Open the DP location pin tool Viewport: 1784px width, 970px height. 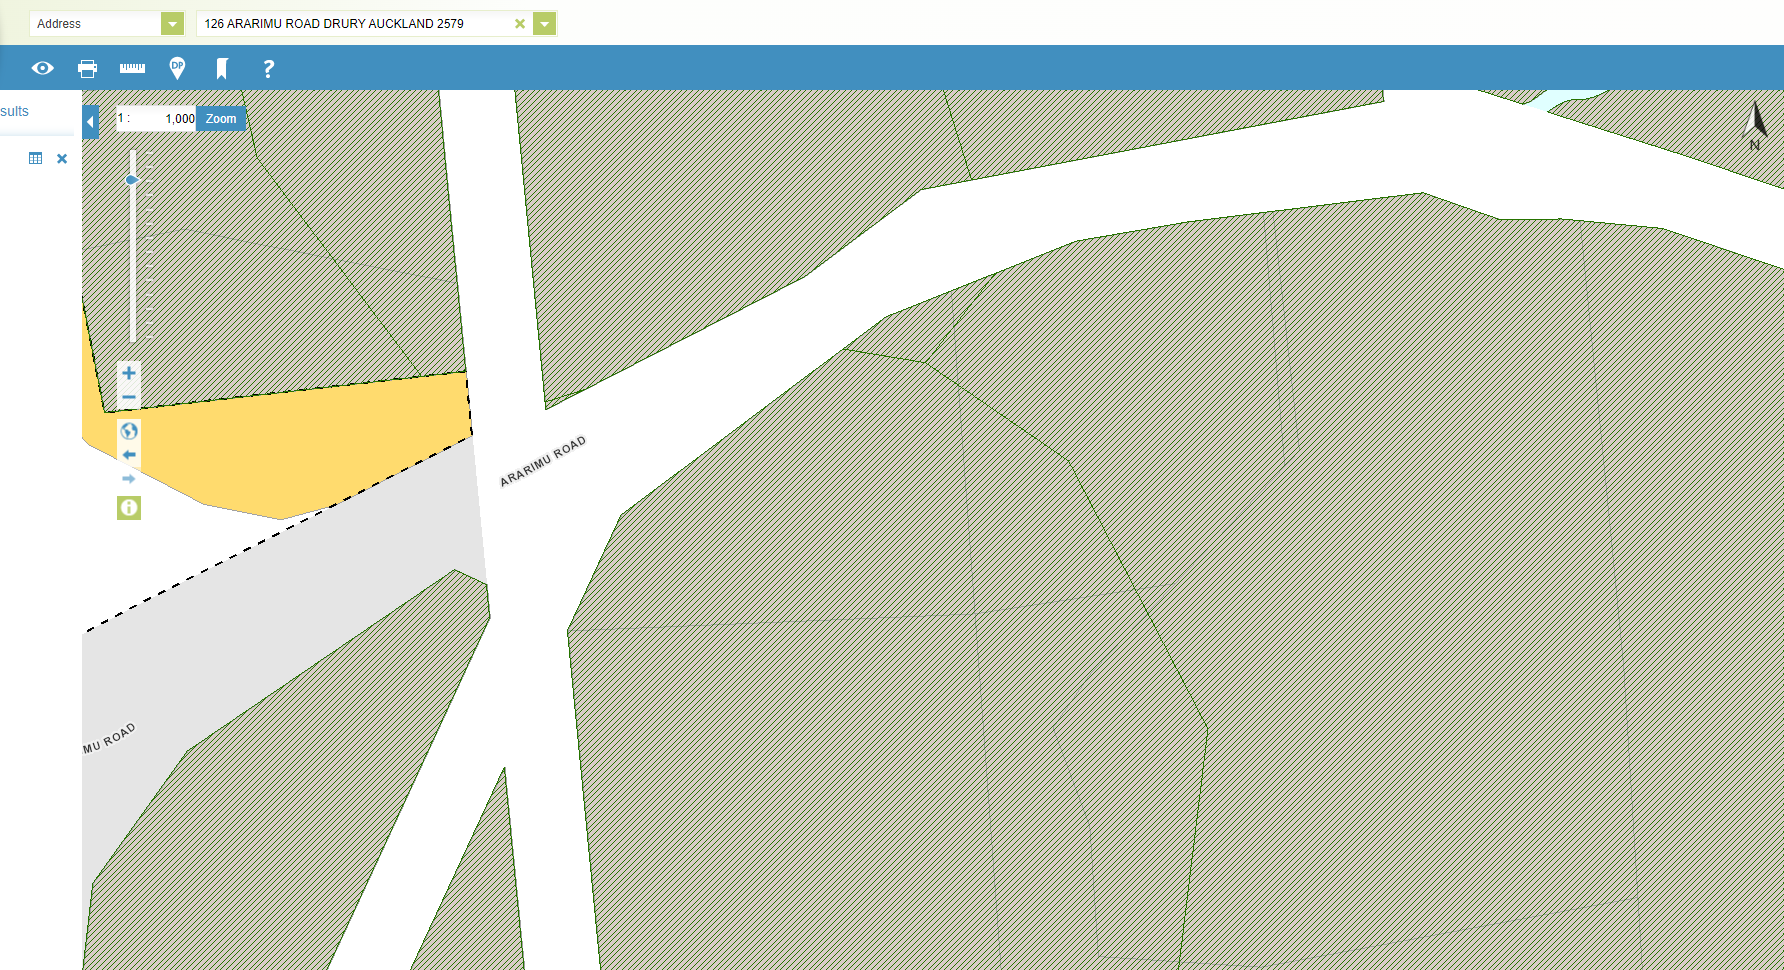[177, 68]
